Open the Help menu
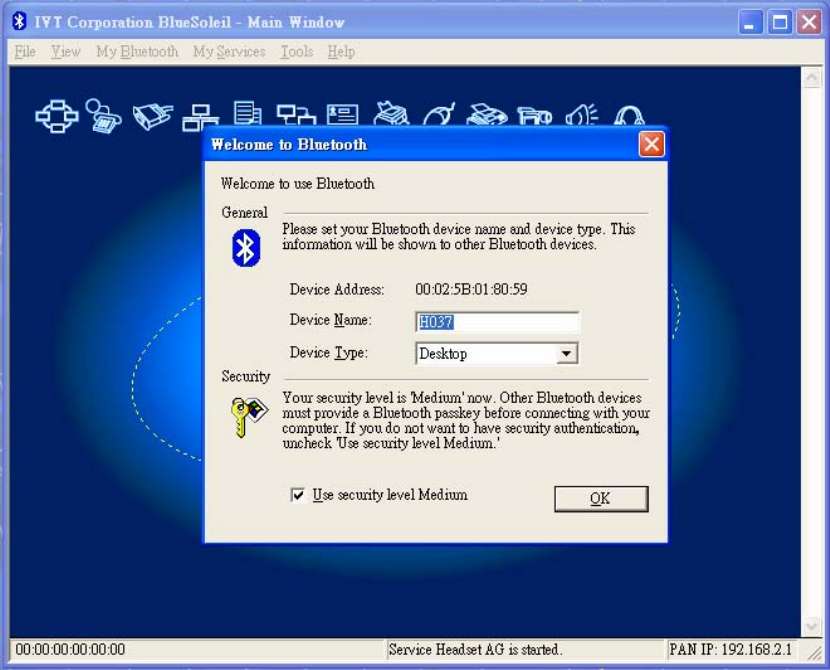 (341, 51)
